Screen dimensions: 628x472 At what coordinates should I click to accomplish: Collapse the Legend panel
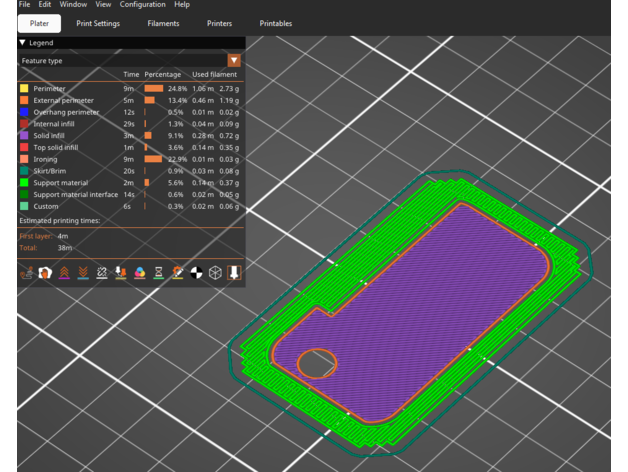[23, 43]
